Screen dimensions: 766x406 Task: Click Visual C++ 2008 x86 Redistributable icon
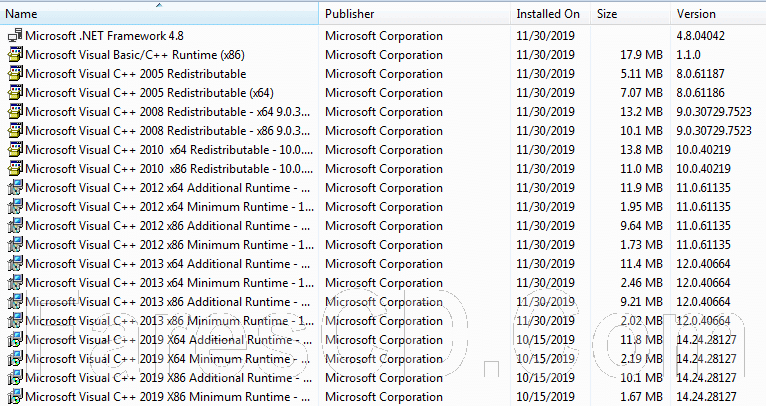click(15, 131)
